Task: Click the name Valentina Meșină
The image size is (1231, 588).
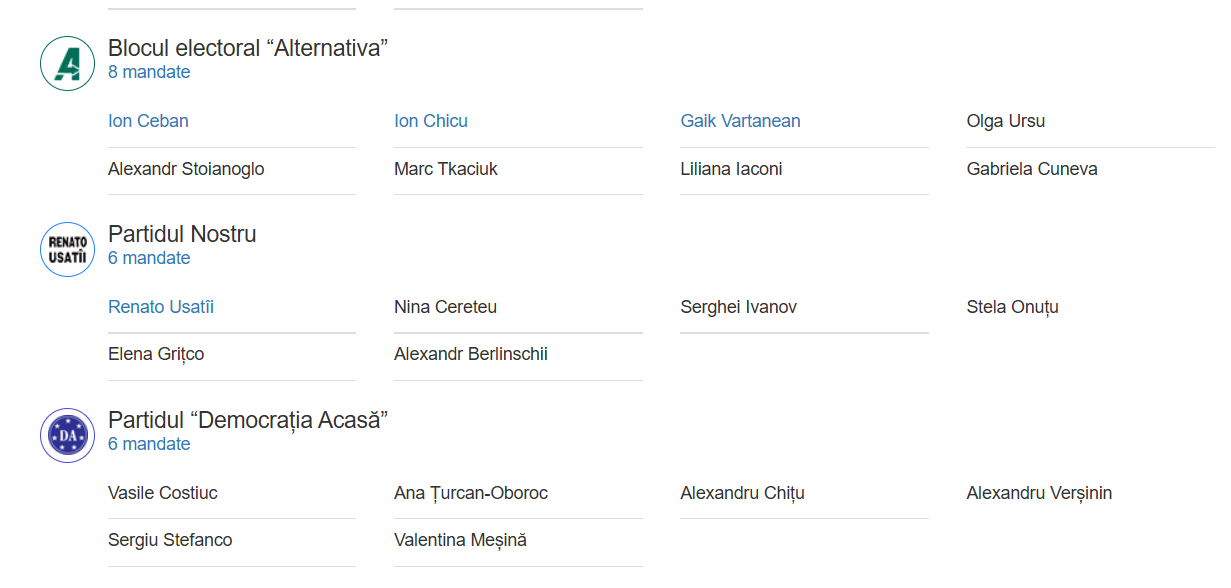Action: tap(460, 540)
